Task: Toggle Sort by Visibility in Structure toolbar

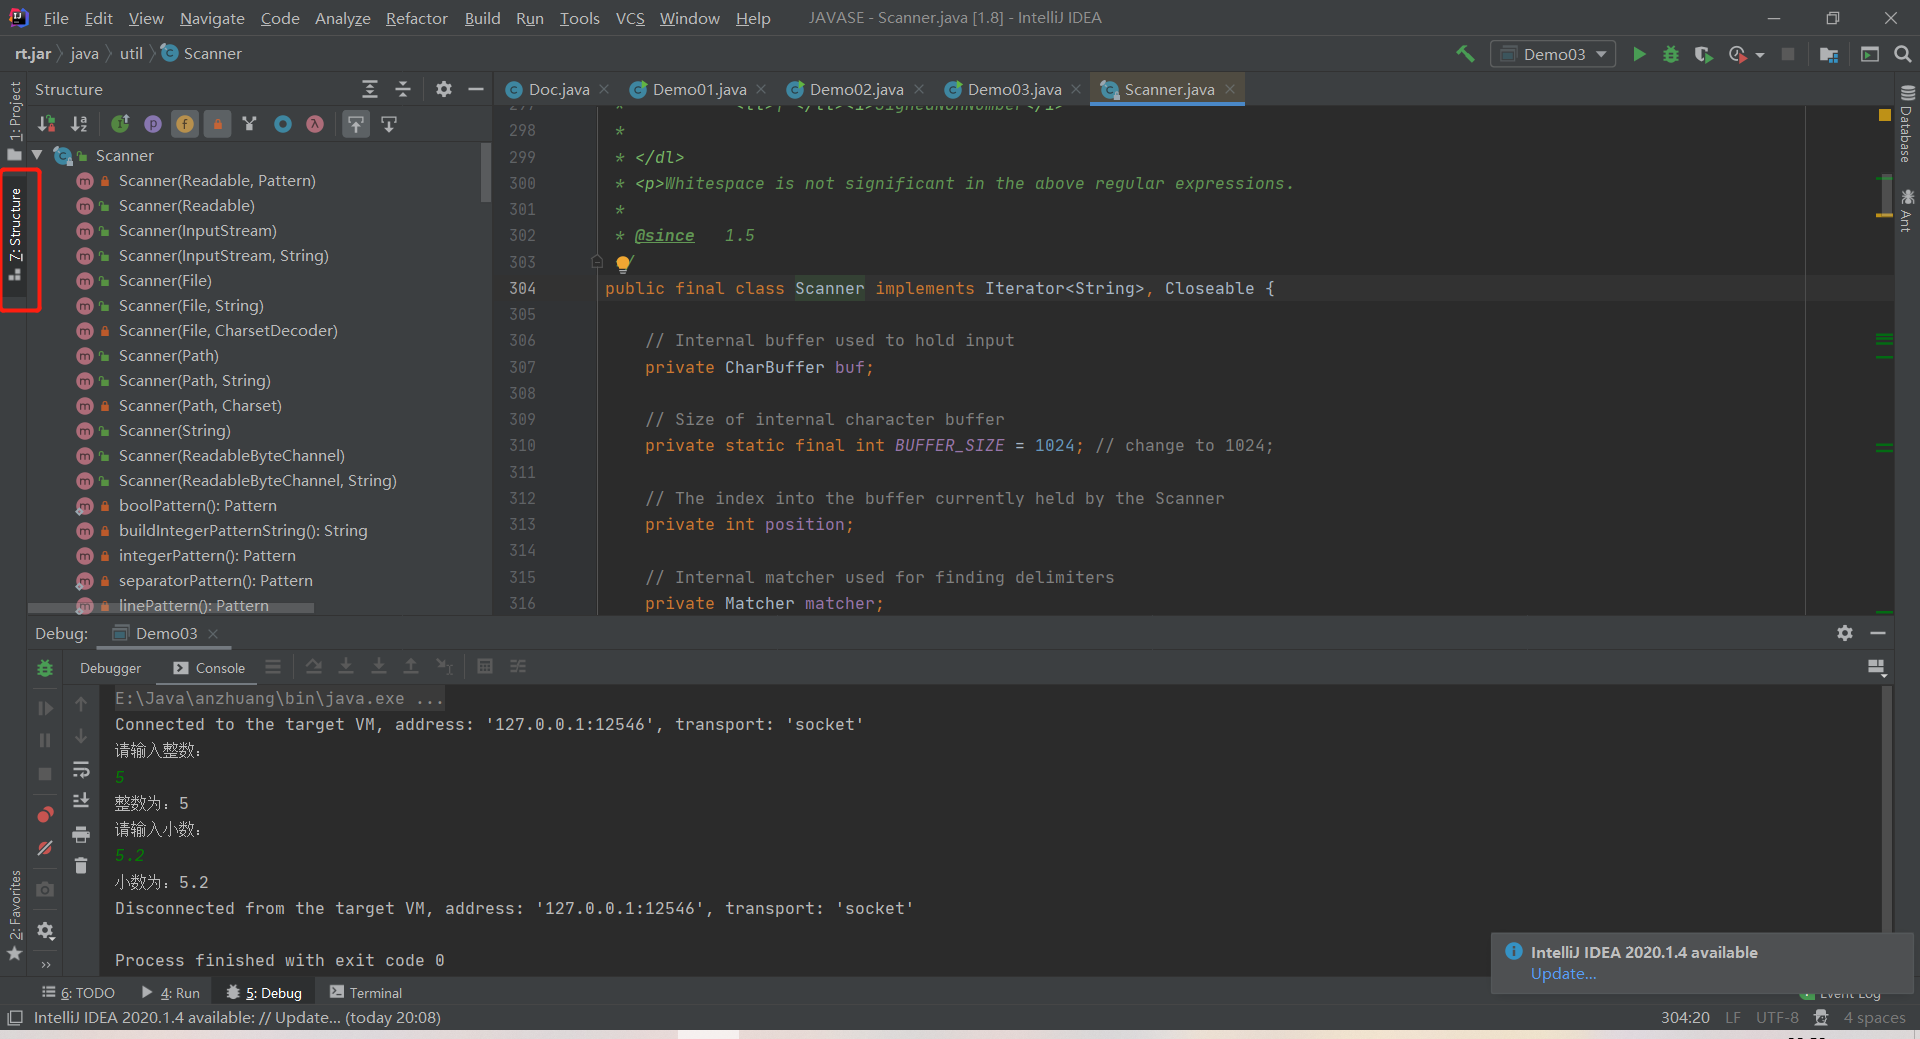Action: (x=46, y=124)
